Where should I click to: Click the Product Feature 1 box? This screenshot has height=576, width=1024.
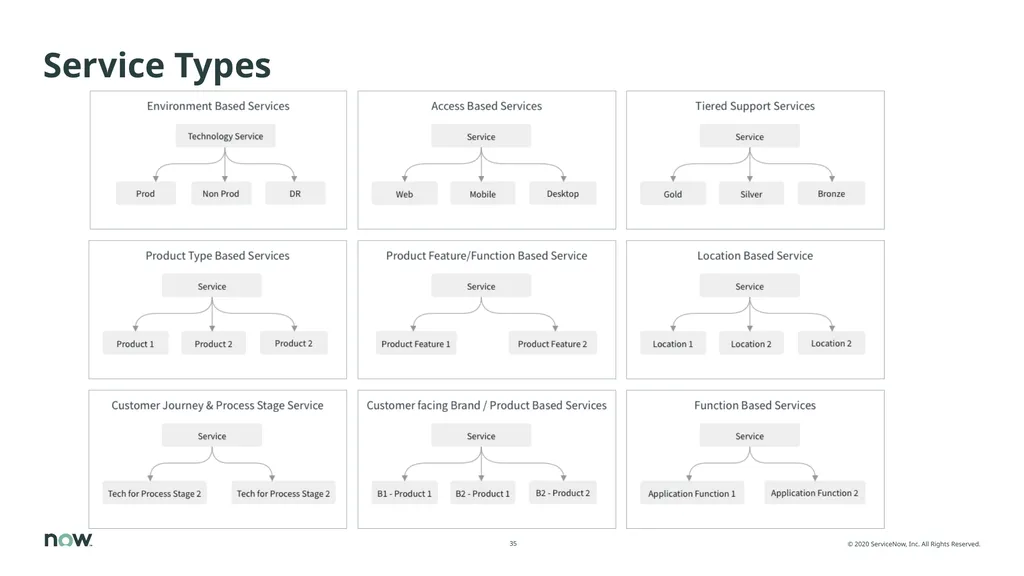[416, 344]
